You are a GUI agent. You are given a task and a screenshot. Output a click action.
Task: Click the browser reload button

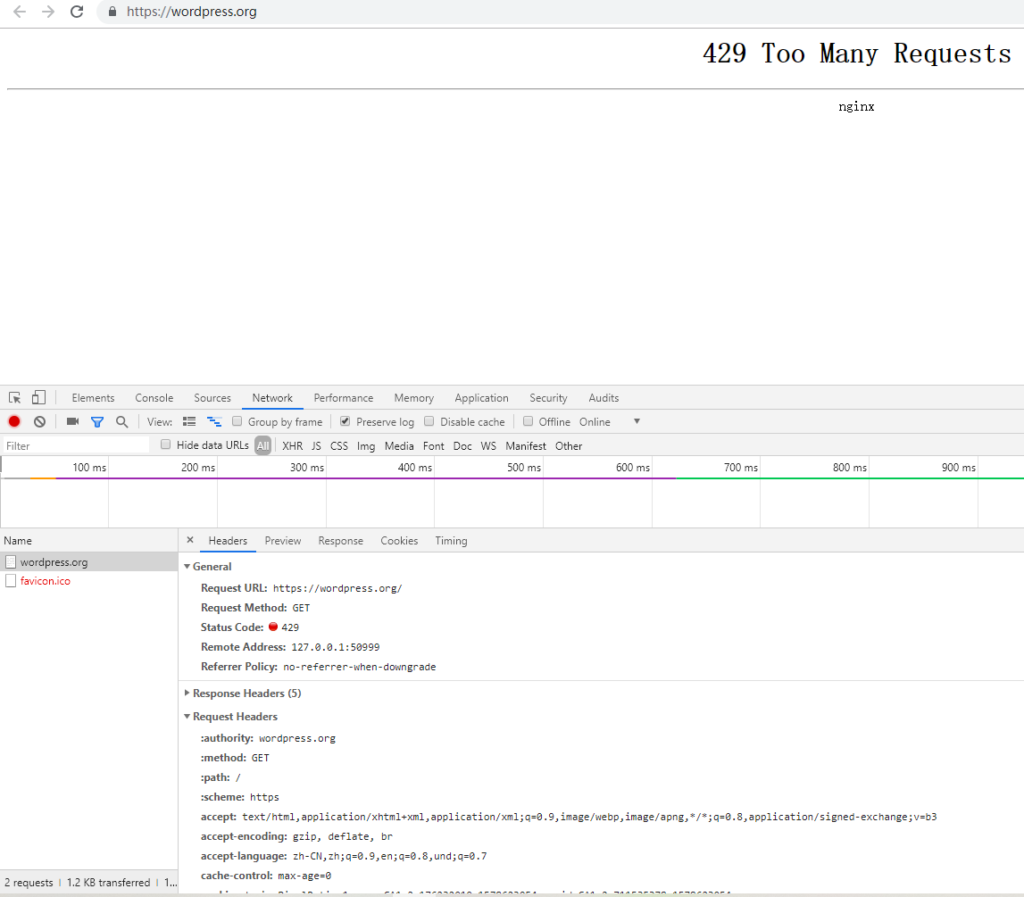pyautogui.click(x=77, y=12)
